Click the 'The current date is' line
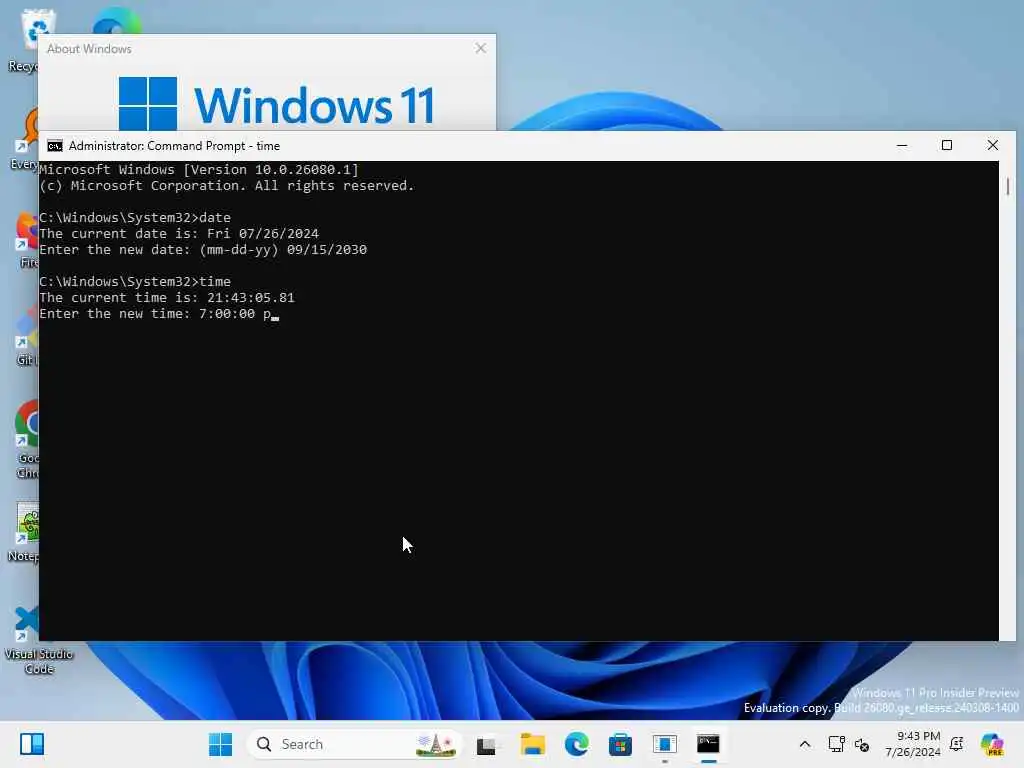Screen dimensions: 1024x768 179,234
